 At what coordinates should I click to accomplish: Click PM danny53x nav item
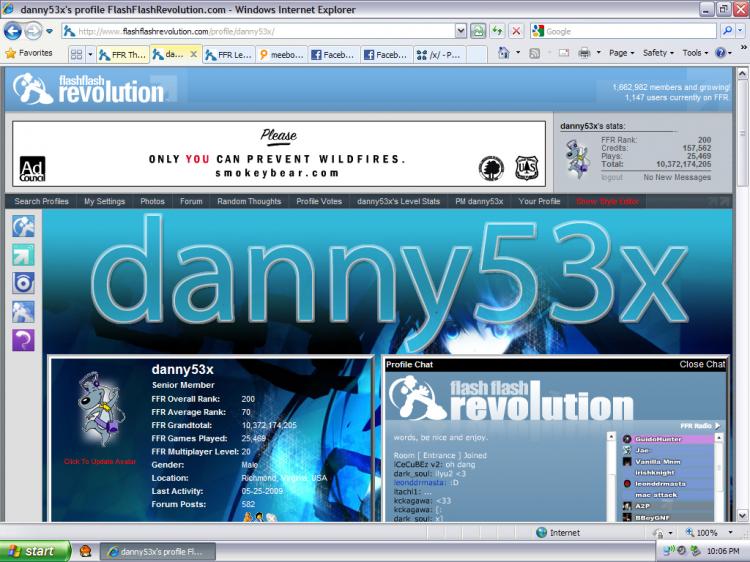point(479,201)
